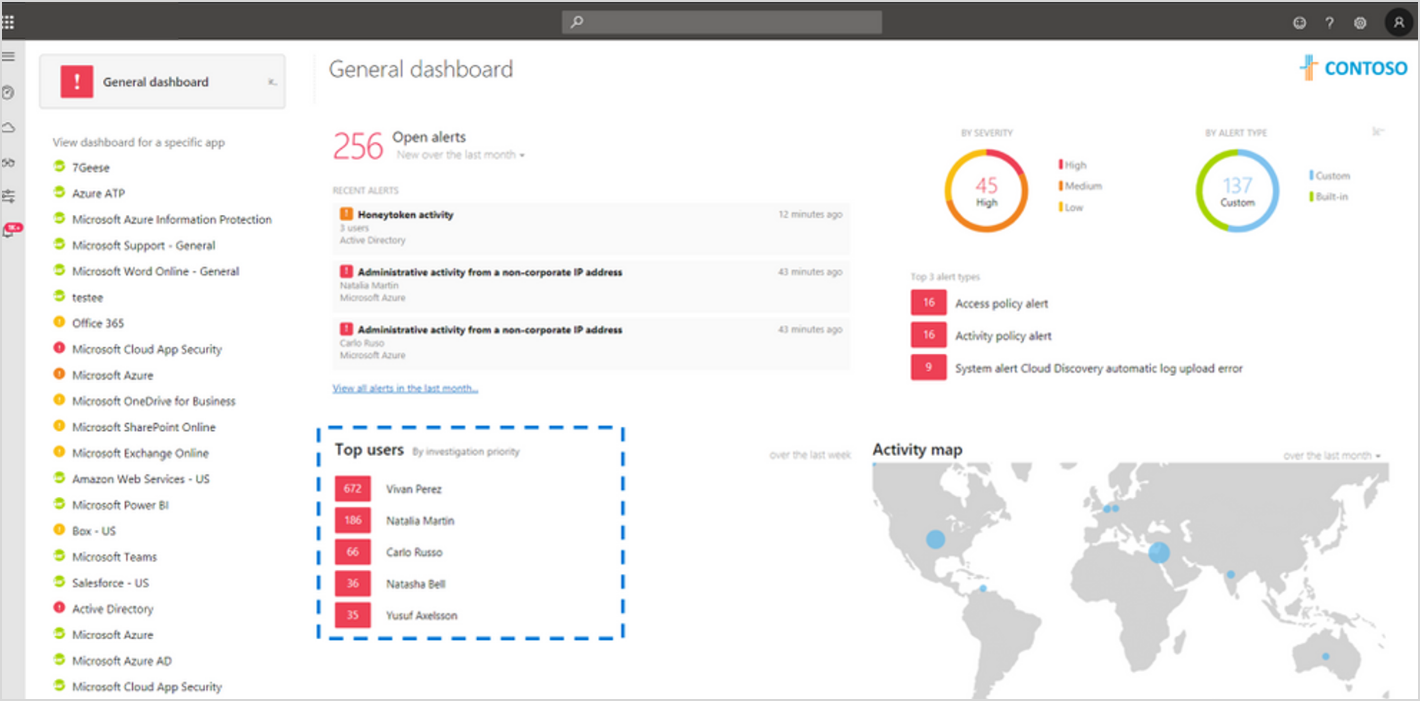Click the red High severity color marker
The width and height of the screenshot is (1420, 701).
pyautogui.click(x=1061, y=165)
